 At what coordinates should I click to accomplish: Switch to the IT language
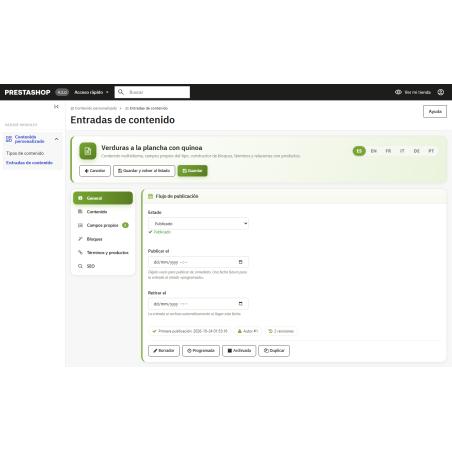click(x=402, y=151)
